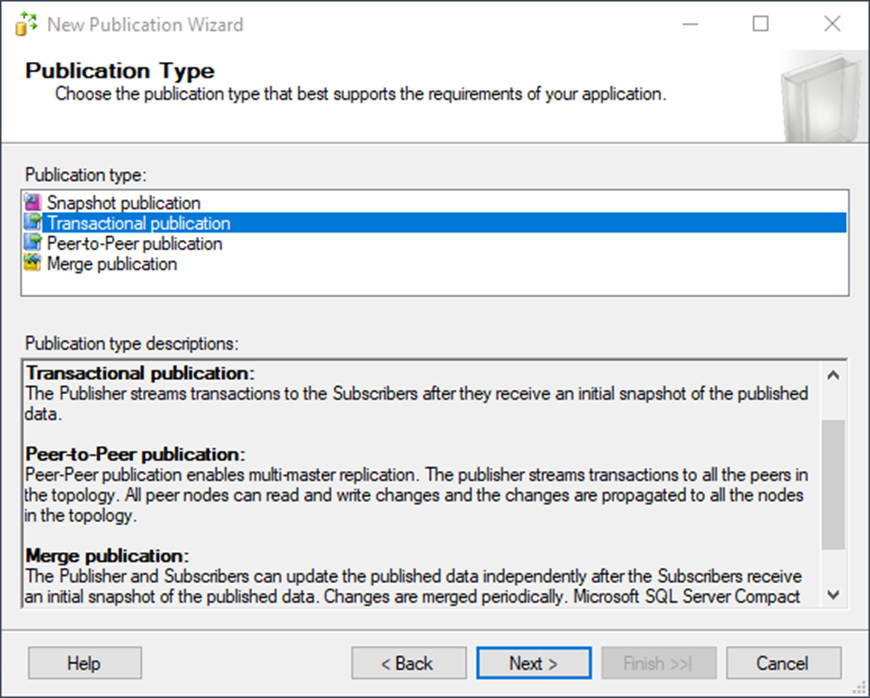Click scroll down arrow in descriptions box
Image resolution: width=870 pixels, height=698 pixels.
[x=833, y=594]
